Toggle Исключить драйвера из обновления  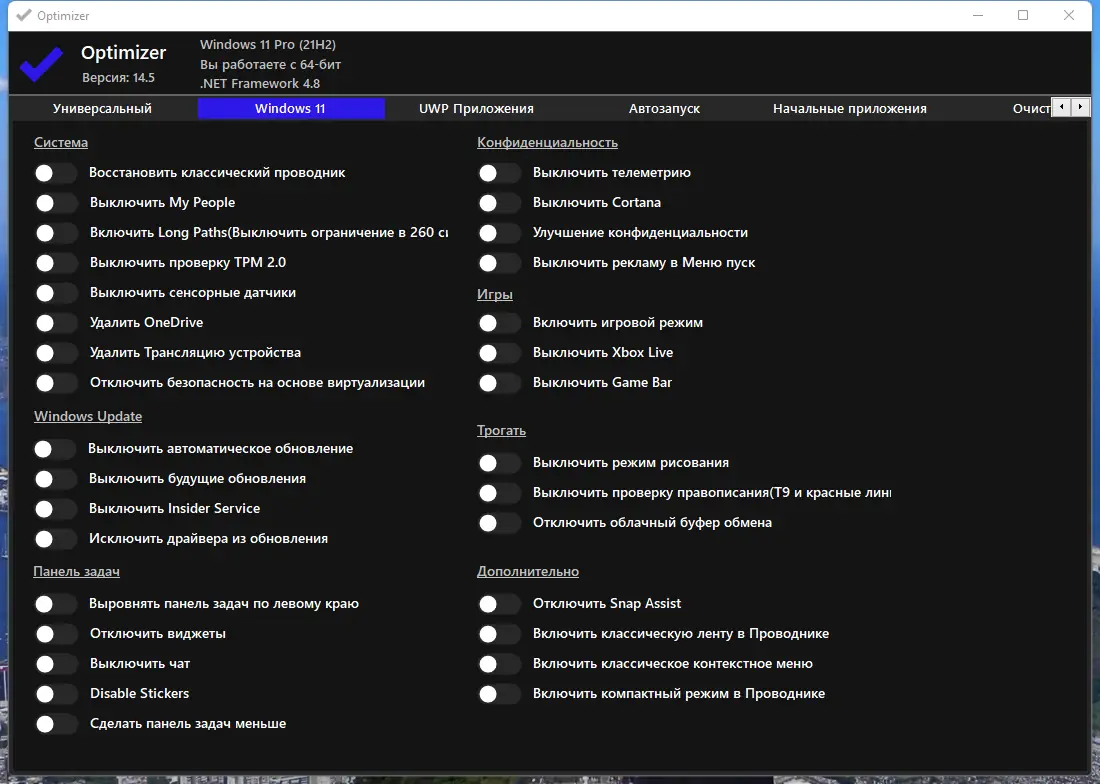pos(56,539)
